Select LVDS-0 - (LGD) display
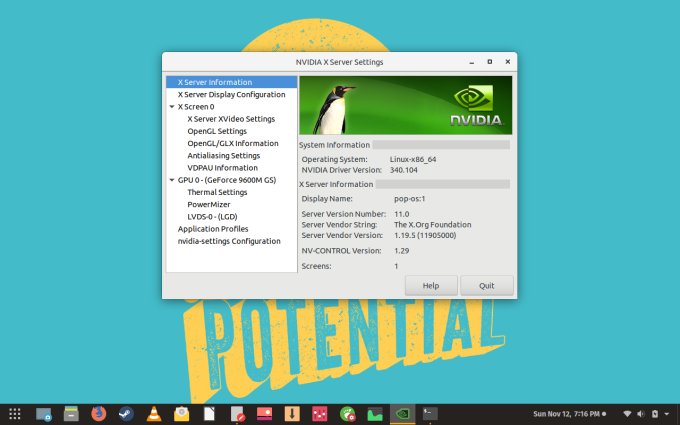This screenshot has height=425, width=680. [212, 216]
